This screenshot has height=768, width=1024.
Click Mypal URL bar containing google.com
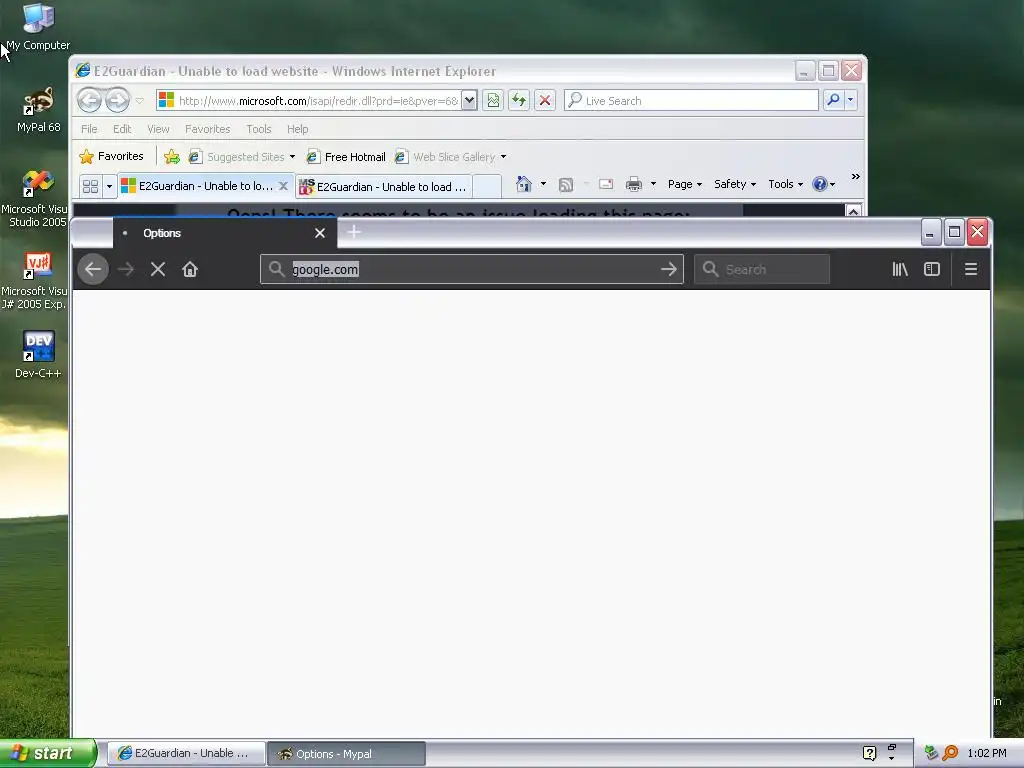(472, 269)
